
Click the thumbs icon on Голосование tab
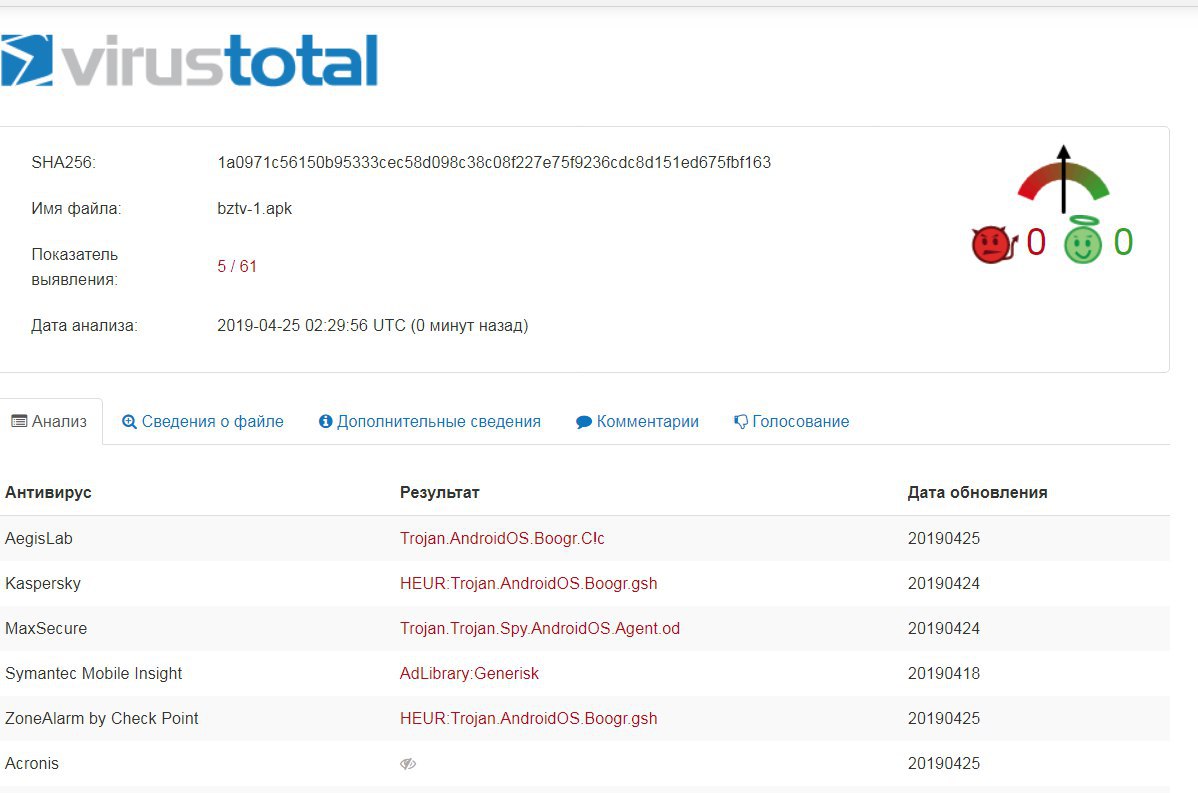pos(740,422)
